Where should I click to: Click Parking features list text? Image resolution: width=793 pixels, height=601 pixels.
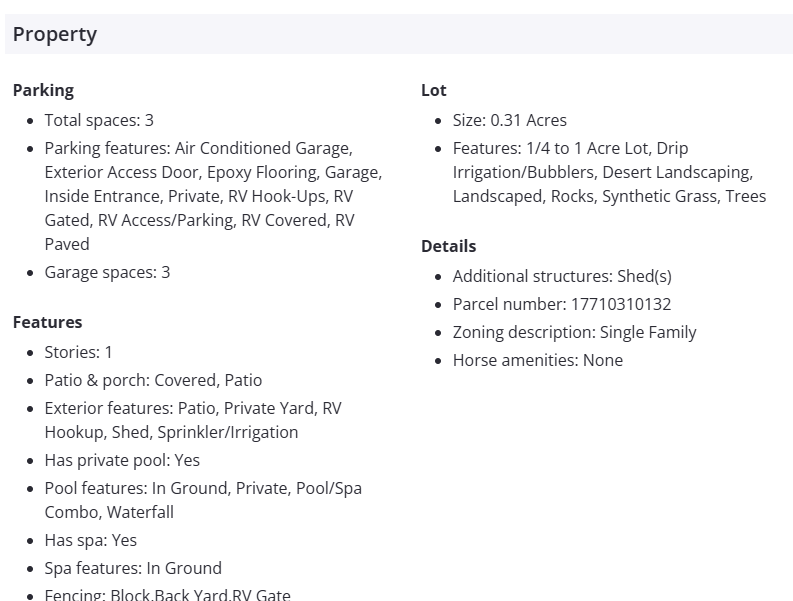point(200,196)
